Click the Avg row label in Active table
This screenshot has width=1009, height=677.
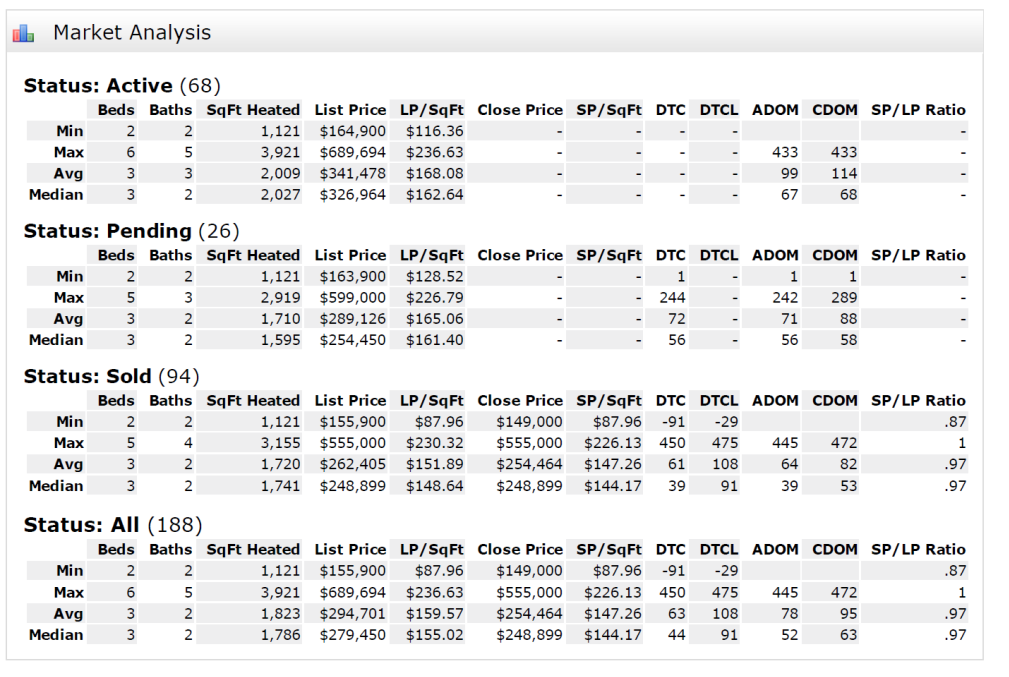(x=68, y=174)
